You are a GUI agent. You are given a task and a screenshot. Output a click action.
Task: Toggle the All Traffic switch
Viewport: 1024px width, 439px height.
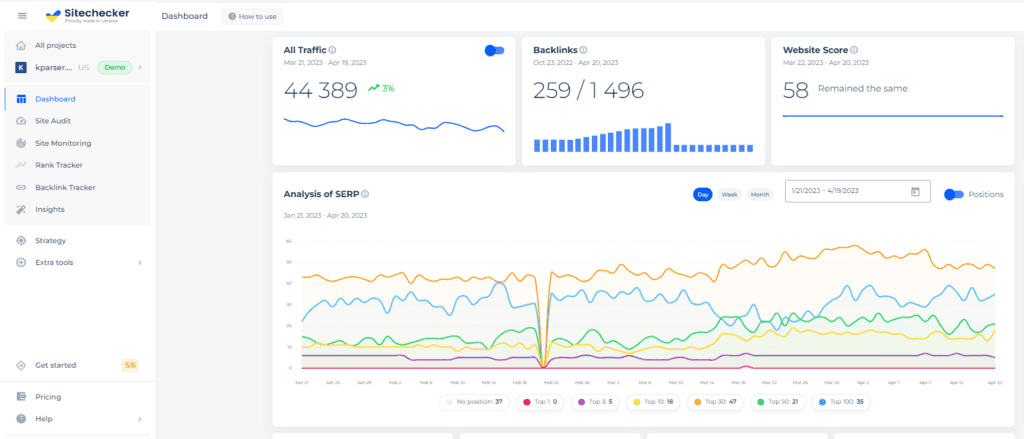coord(494,50)
